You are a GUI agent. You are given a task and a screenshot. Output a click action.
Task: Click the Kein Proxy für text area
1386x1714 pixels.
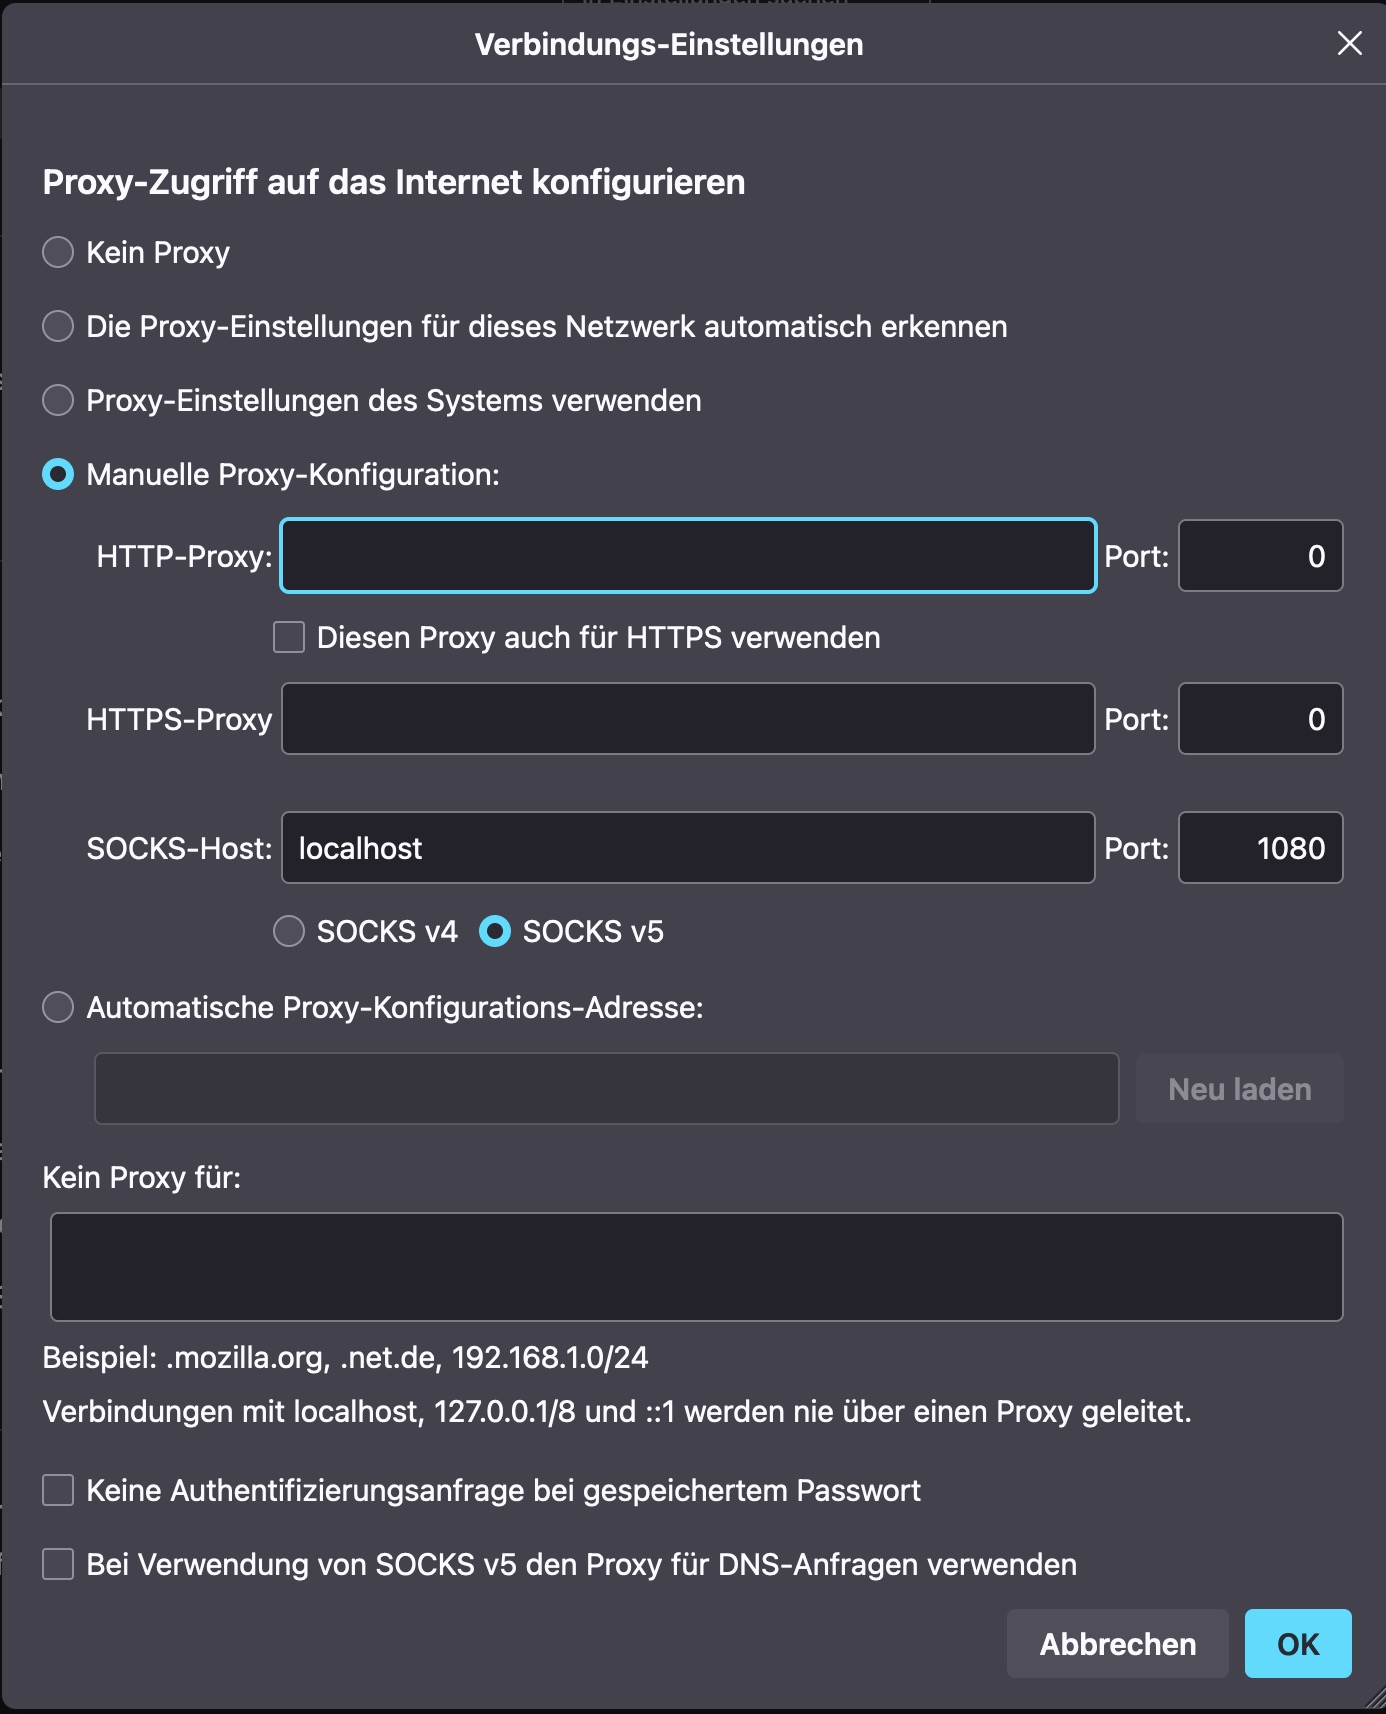[696, 1267]
